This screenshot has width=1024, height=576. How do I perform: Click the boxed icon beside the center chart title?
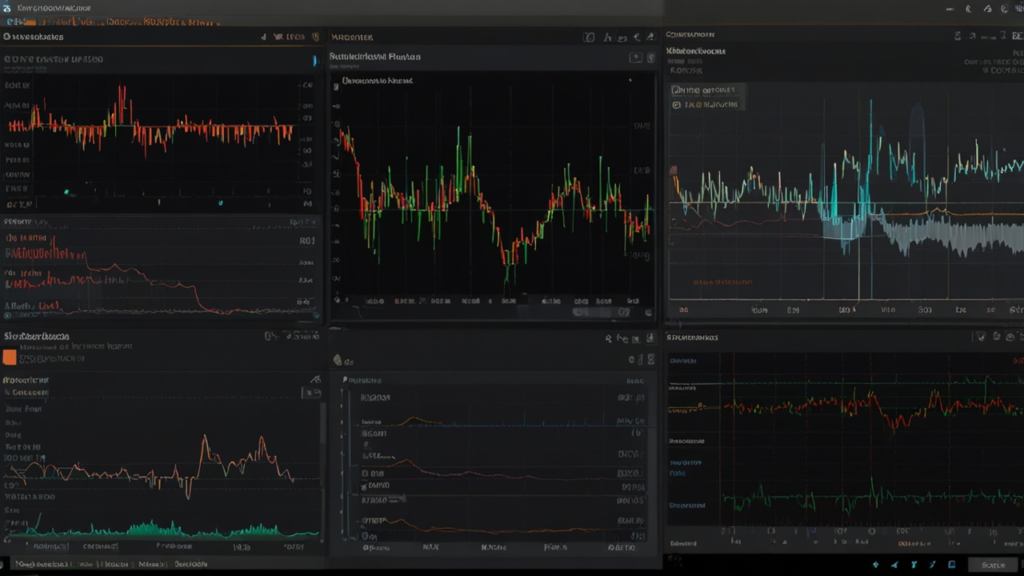(635, 57)
